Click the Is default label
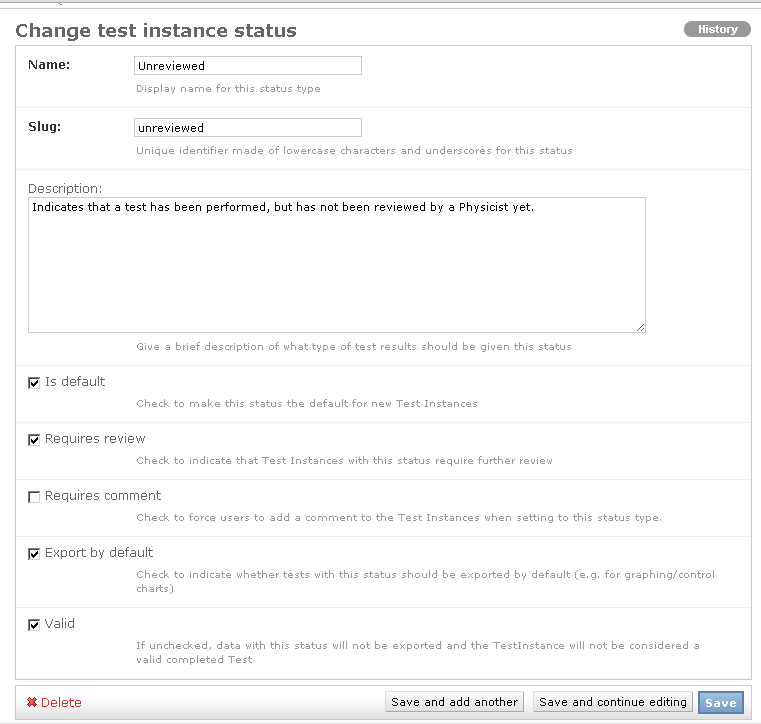 (75, 382)
